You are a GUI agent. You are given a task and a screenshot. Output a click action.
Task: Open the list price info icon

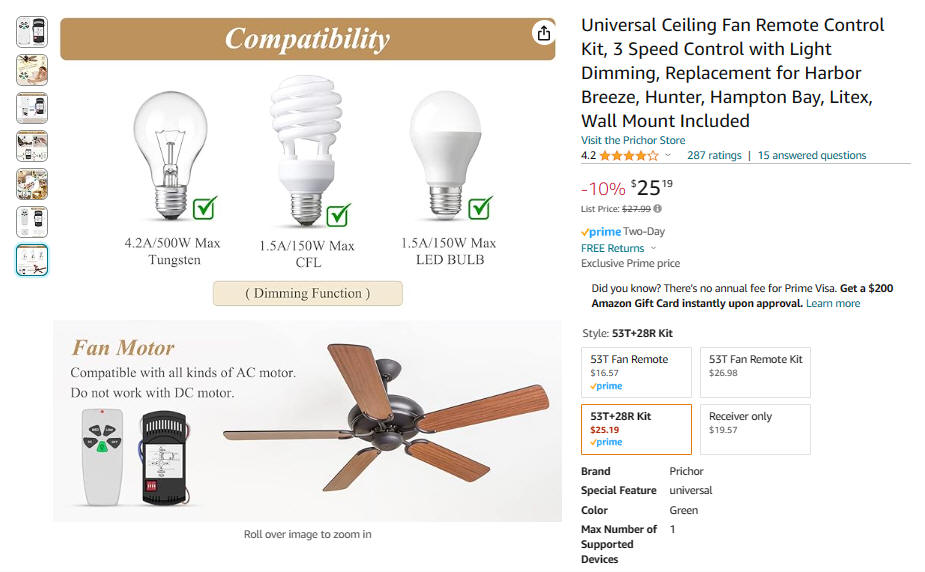[657, 209]
